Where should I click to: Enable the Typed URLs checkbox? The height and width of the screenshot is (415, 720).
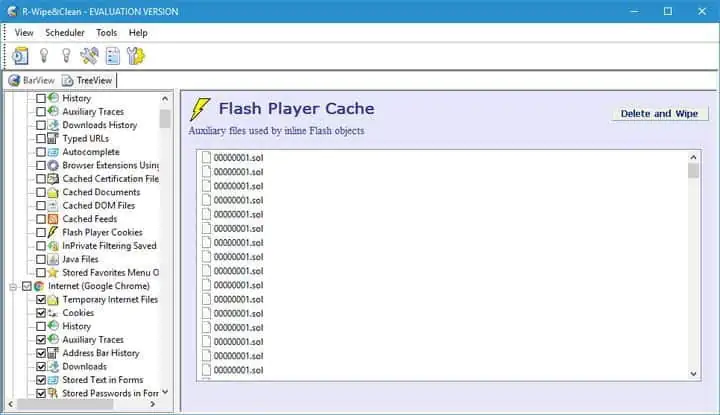coord(41,139)
